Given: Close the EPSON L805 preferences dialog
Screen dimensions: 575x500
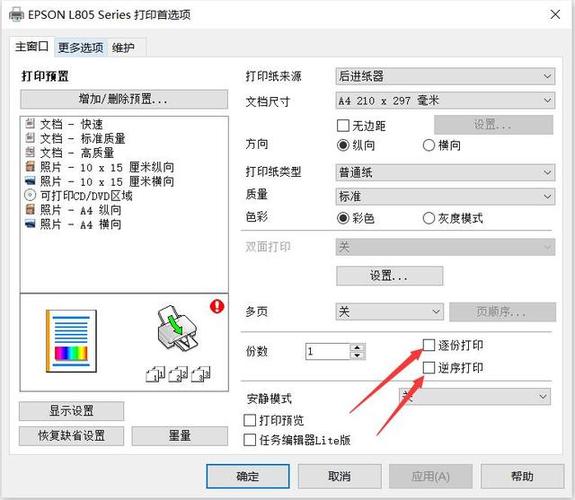Looking at the screenshot, I should 555,14.
